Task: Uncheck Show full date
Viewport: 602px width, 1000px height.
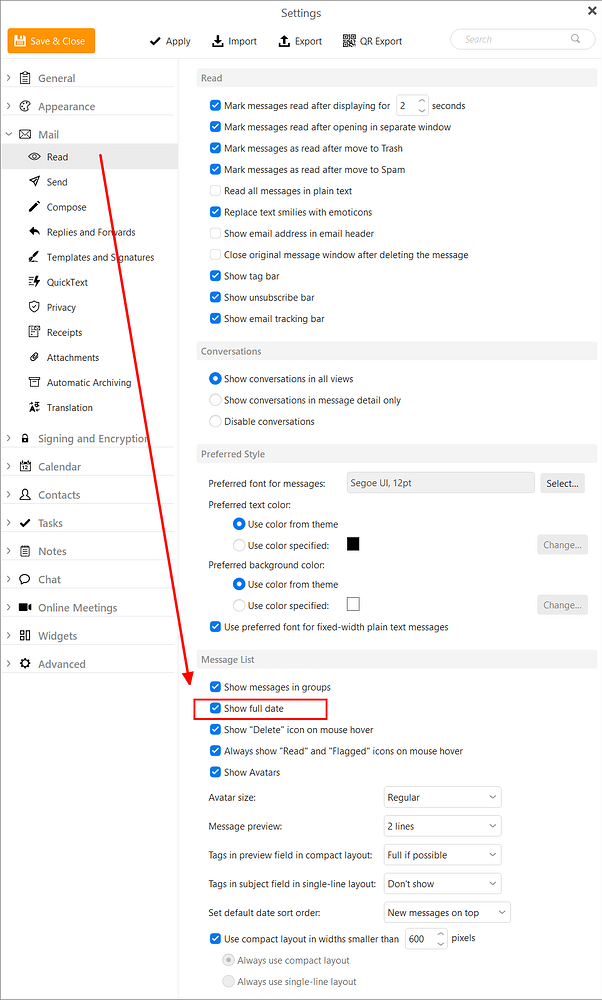Action: point(216,708)
